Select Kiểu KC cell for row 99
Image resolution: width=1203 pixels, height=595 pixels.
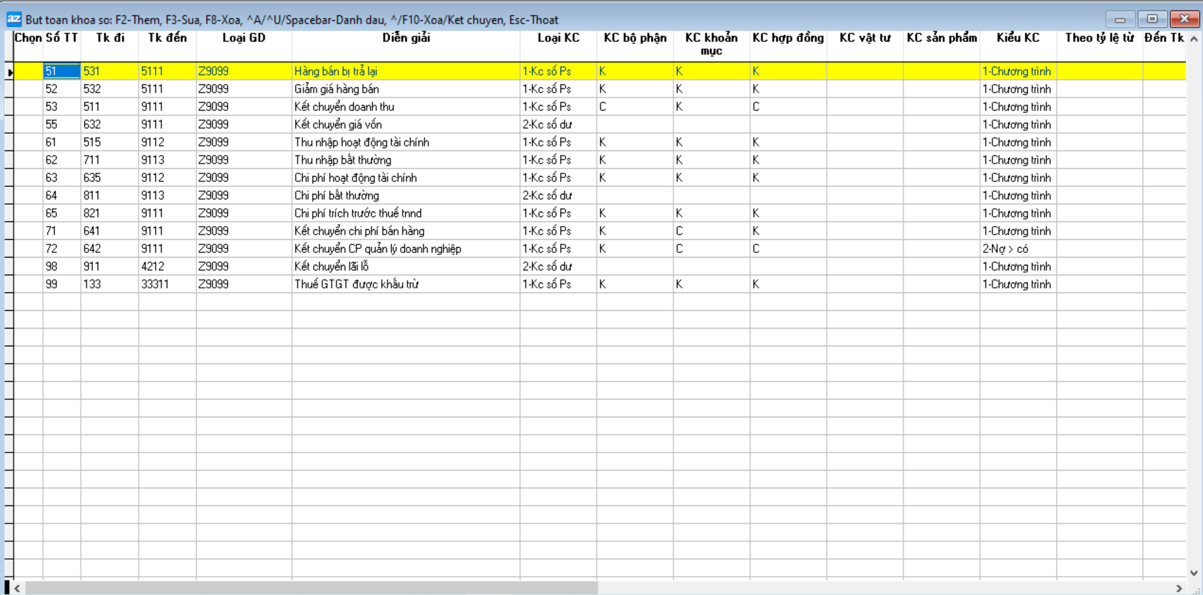[1017, 285]
